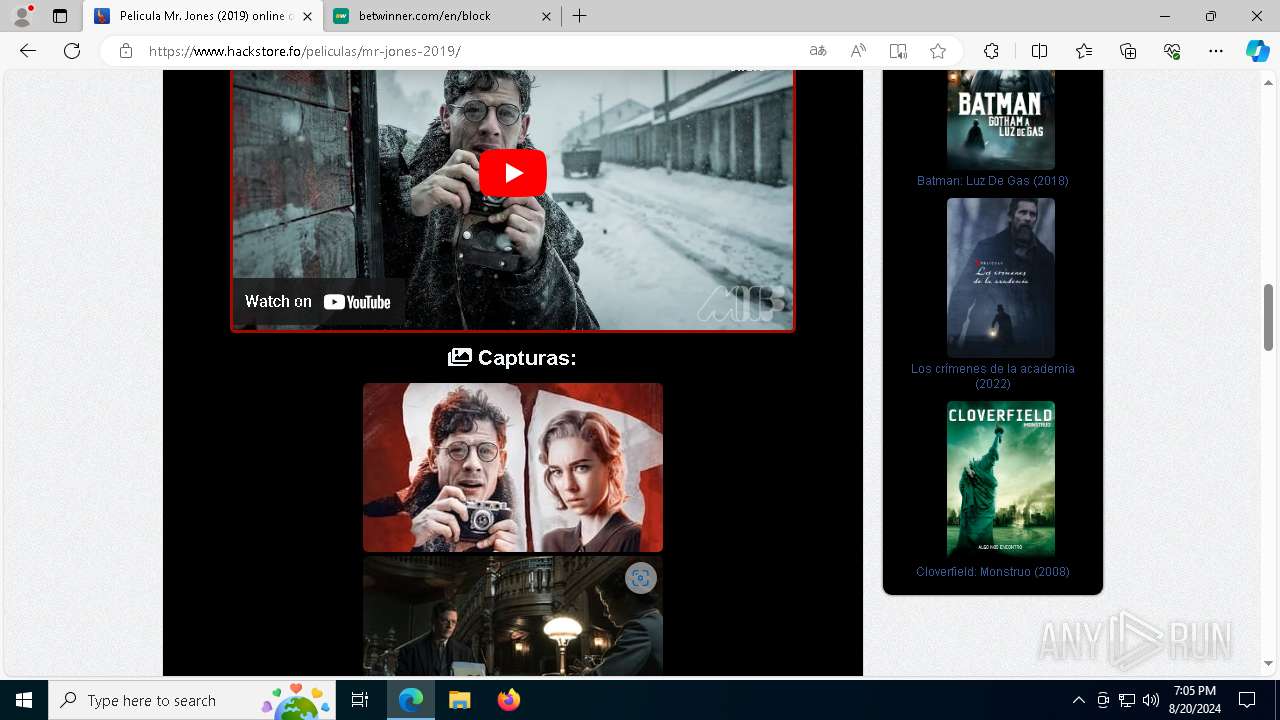
Task: Show hidden tray icons chevron
Action: point(1078,700)
